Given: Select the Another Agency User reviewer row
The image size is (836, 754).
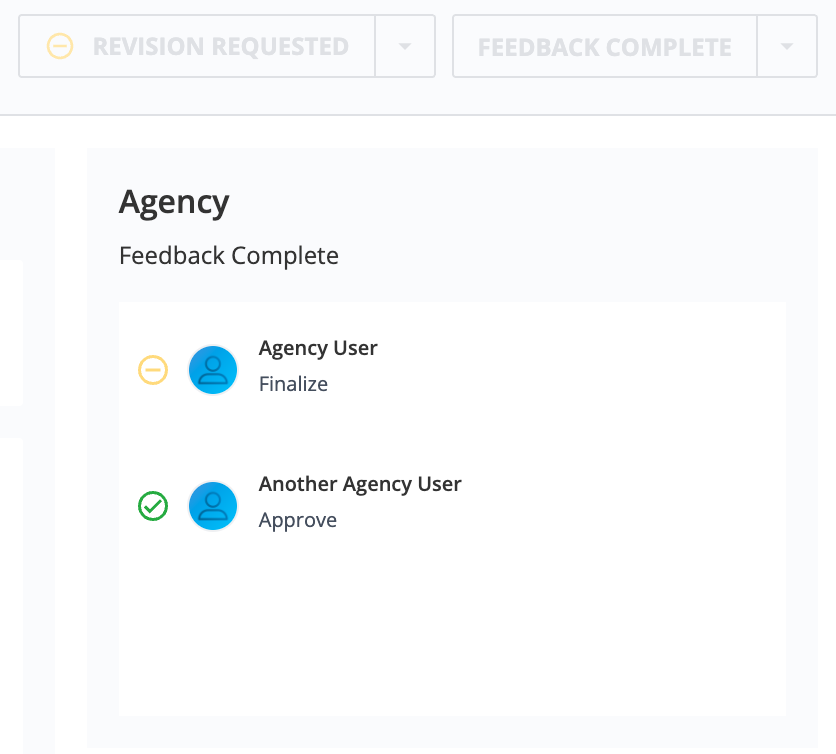Looking at the screenshot, I should tap(452, 506).
